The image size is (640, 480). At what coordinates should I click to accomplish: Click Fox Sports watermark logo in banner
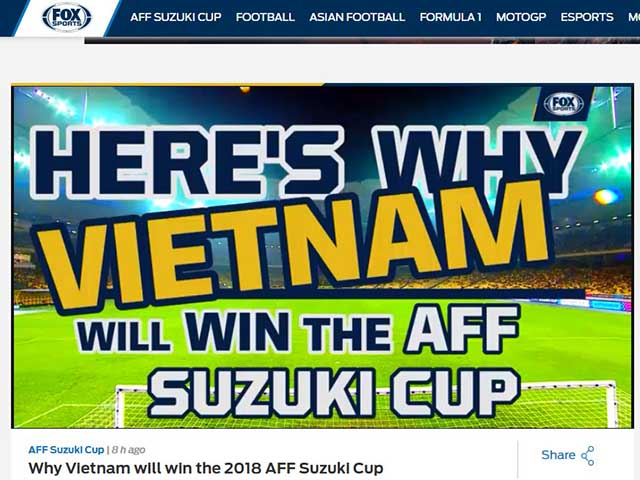(x=564, y=104)
